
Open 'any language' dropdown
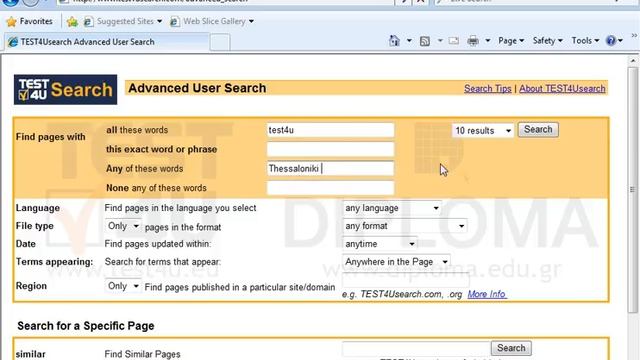(391, 208)
